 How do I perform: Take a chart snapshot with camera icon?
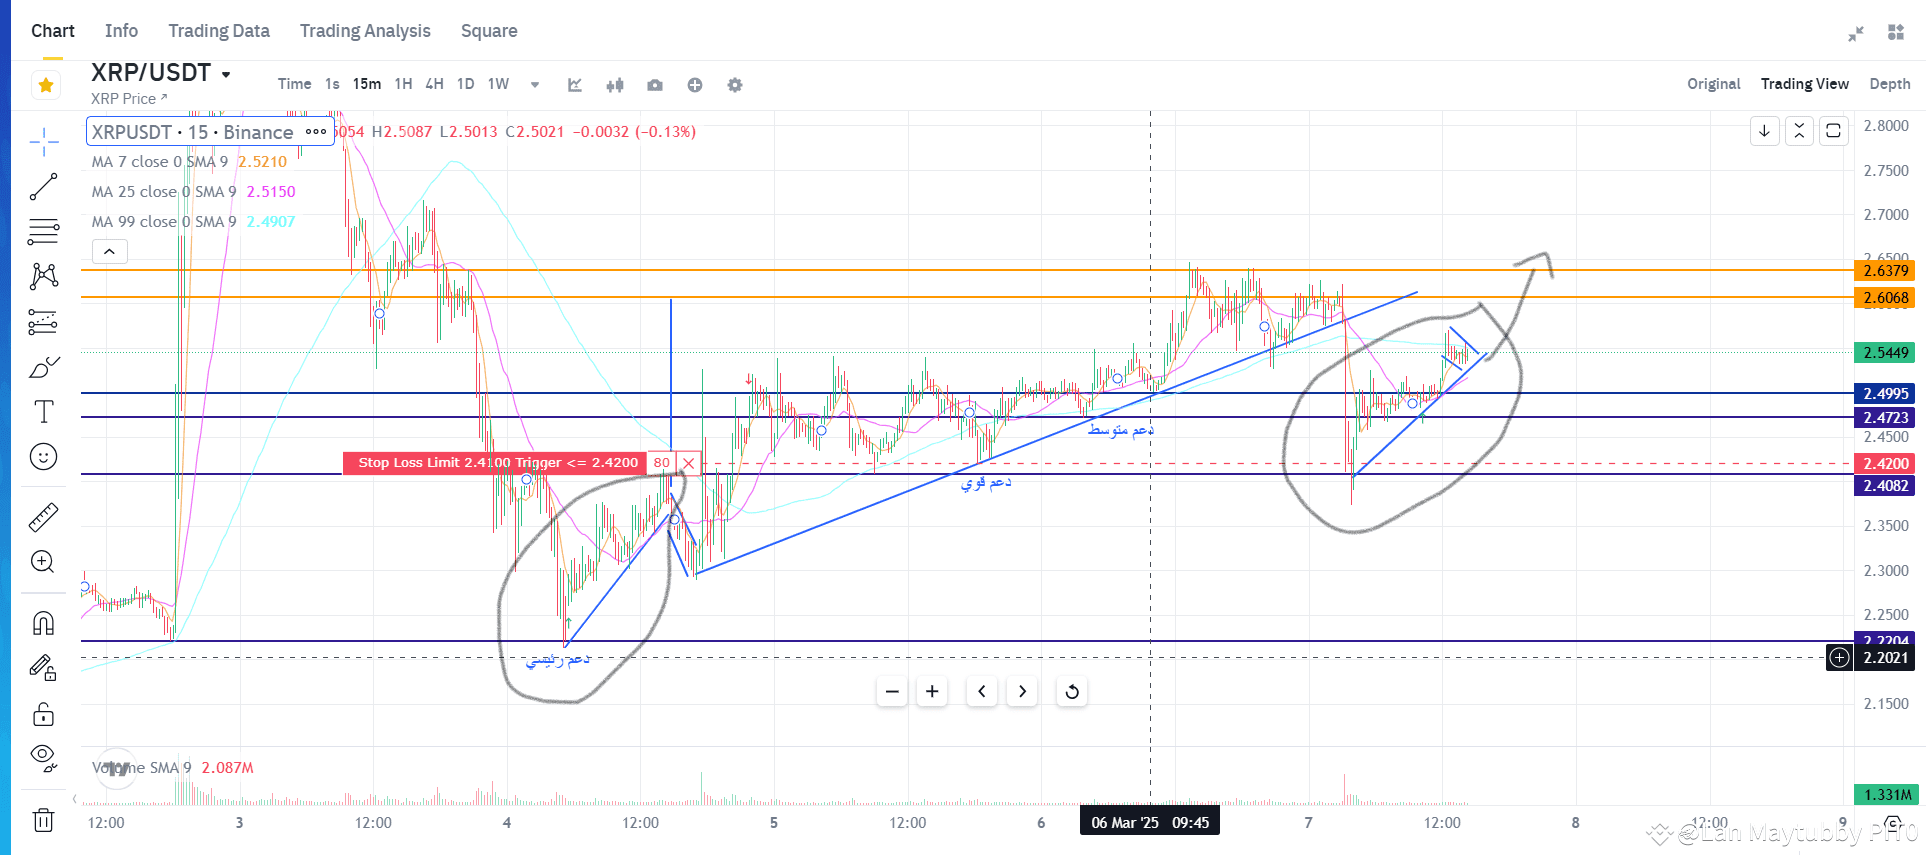655,85
